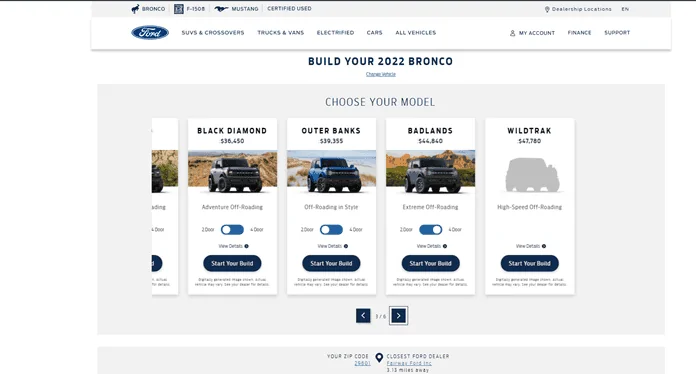Open Finance menu
The width and height of the screenshot is (696, 374).
pos(579,33)
